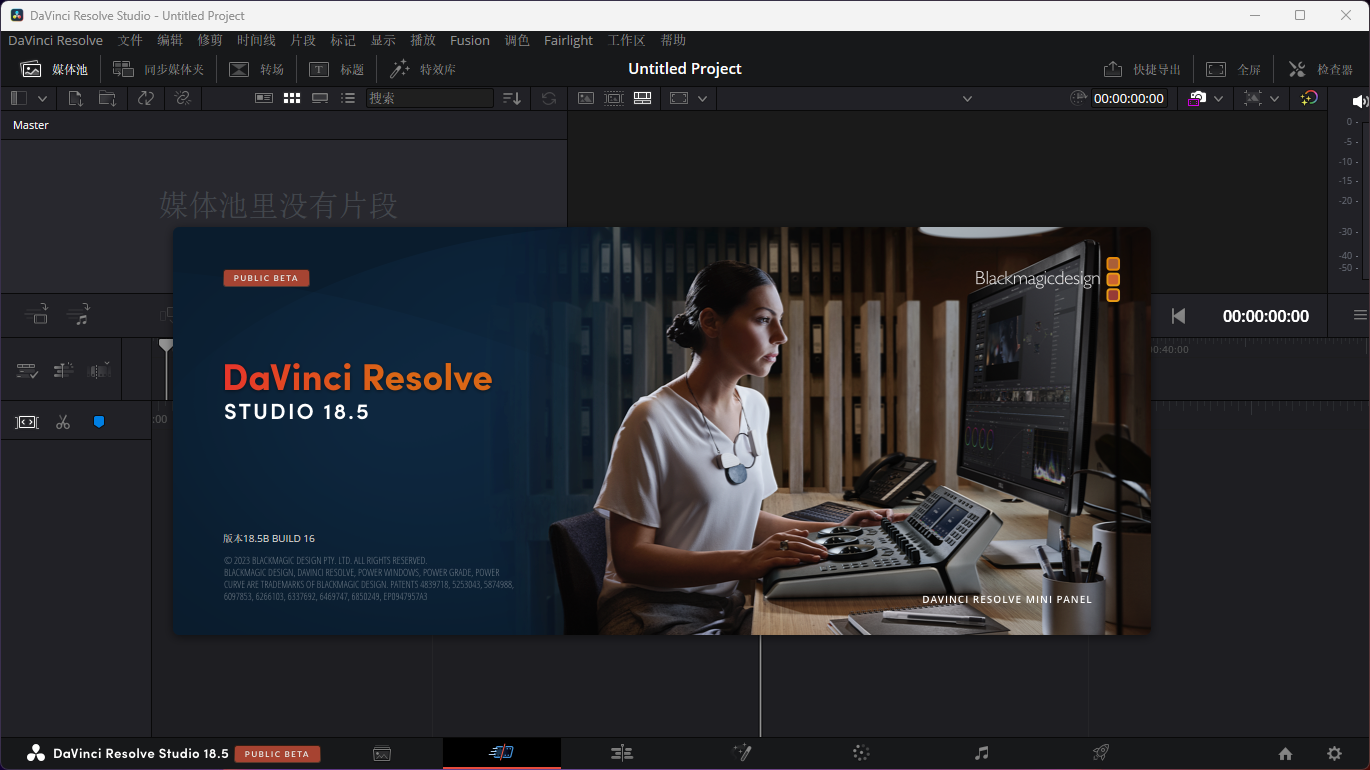
Task: Switch to the Media page tab
Action: point(382,753)
